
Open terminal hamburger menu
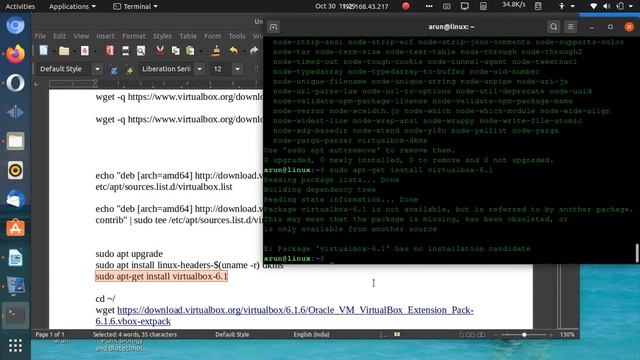[x=571, y=27]
